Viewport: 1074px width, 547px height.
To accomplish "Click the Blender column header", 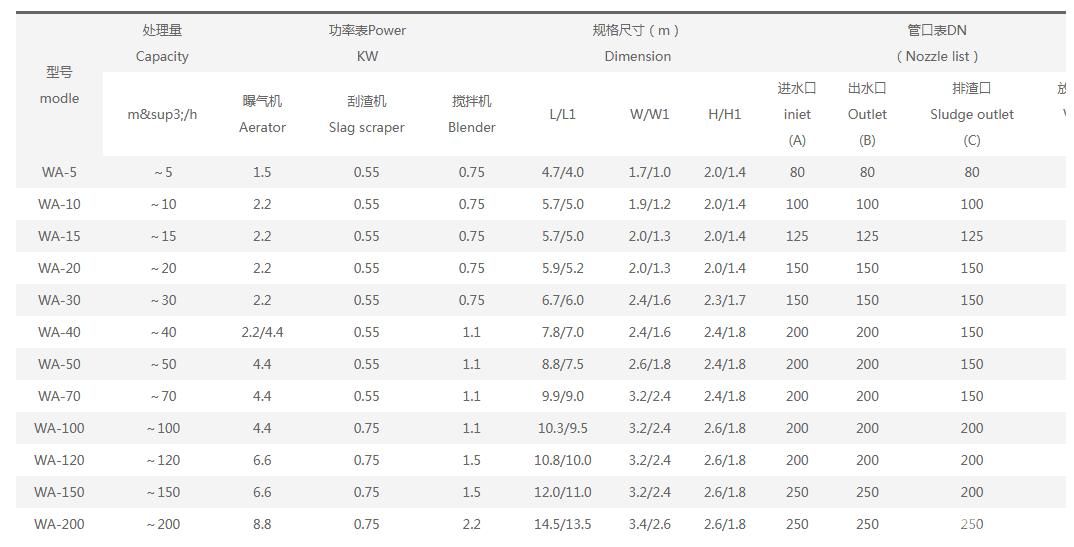I will coord(471,114).
